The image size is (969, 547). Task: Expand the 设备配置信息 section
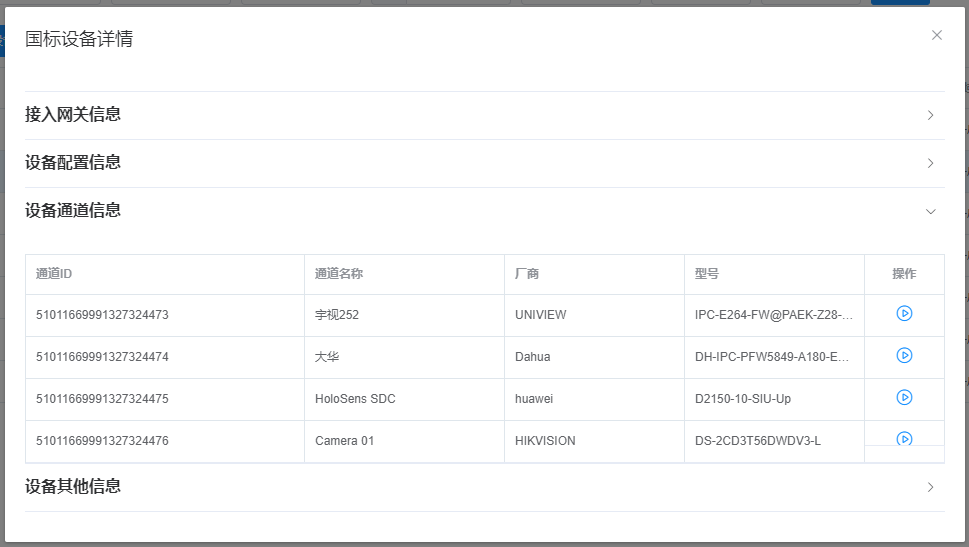484,163
